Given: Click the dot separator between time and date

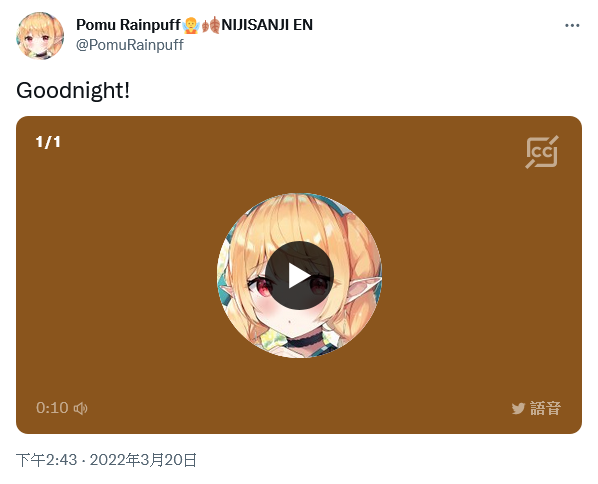Looking at the screenshot, I should pyautogui.click(x=84, y=460).
